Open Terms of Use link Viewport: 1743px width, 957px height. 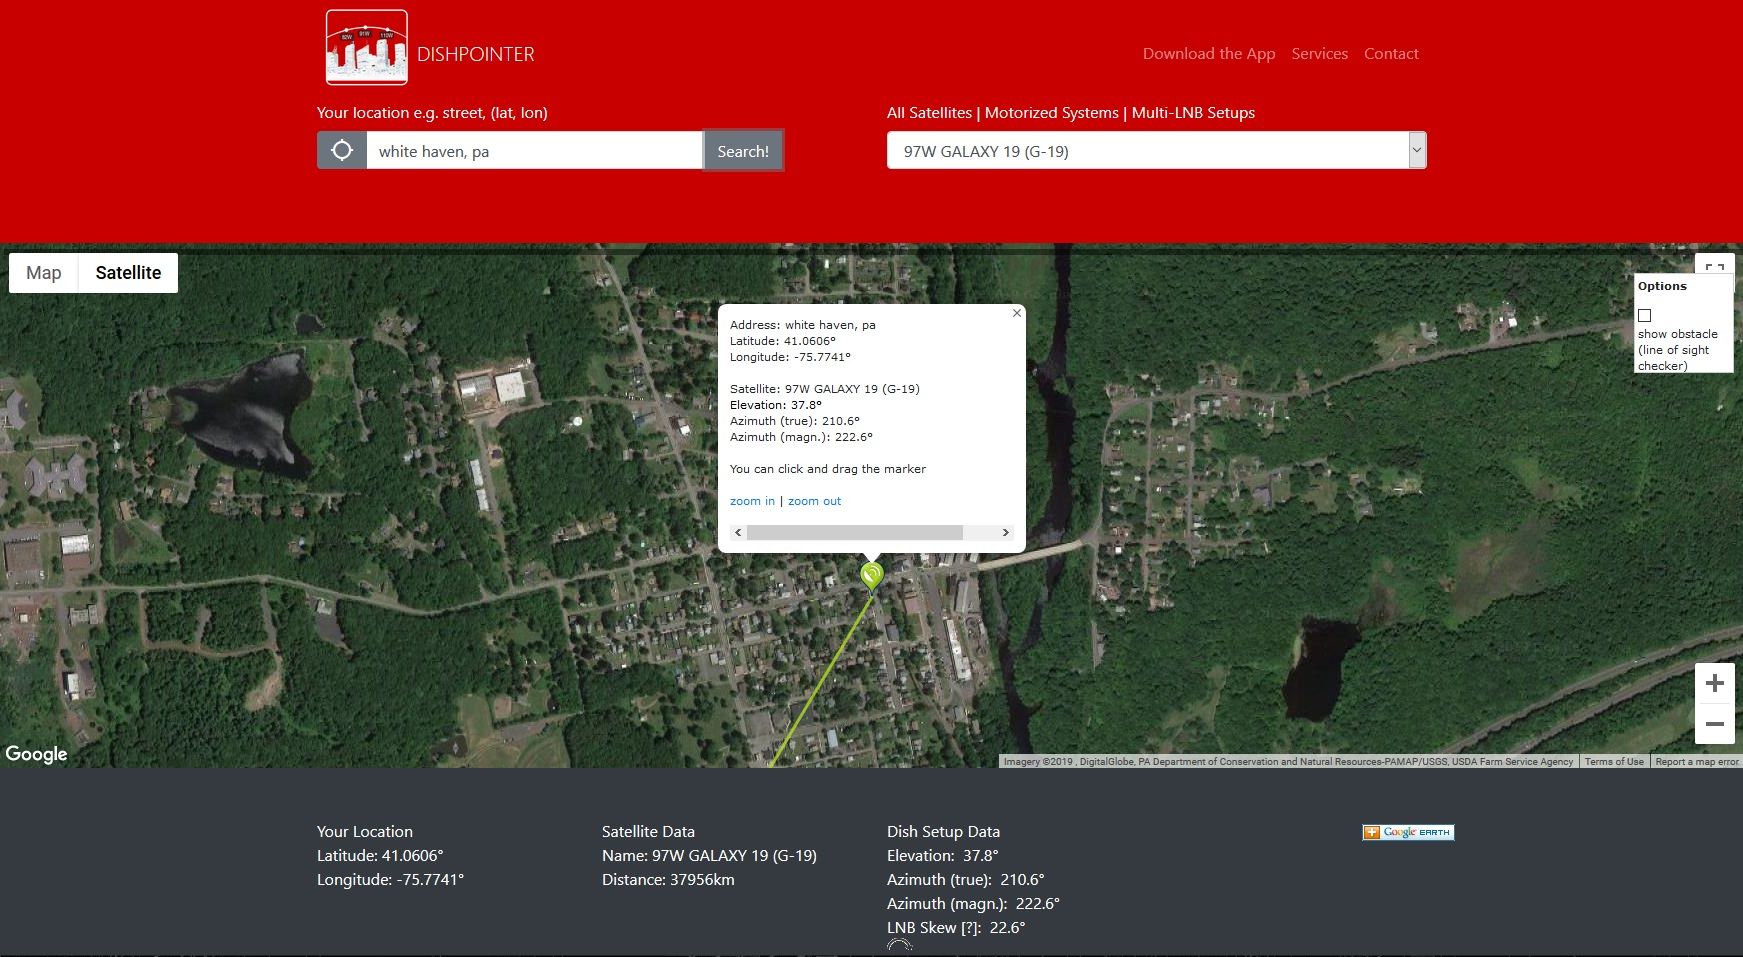[x=1614, y=762]
